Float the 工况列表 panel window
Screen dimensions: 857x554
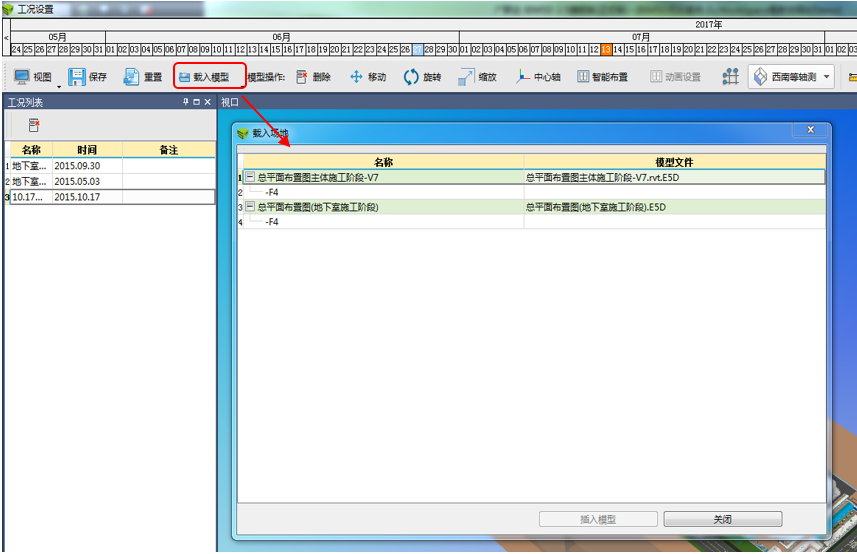point(196,102)
